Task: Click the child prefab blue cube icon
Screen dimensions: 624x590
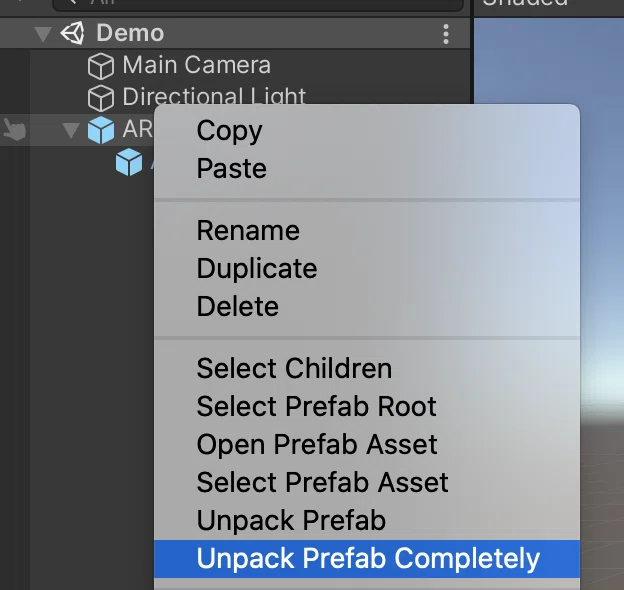Action: (x=129, y=162)
